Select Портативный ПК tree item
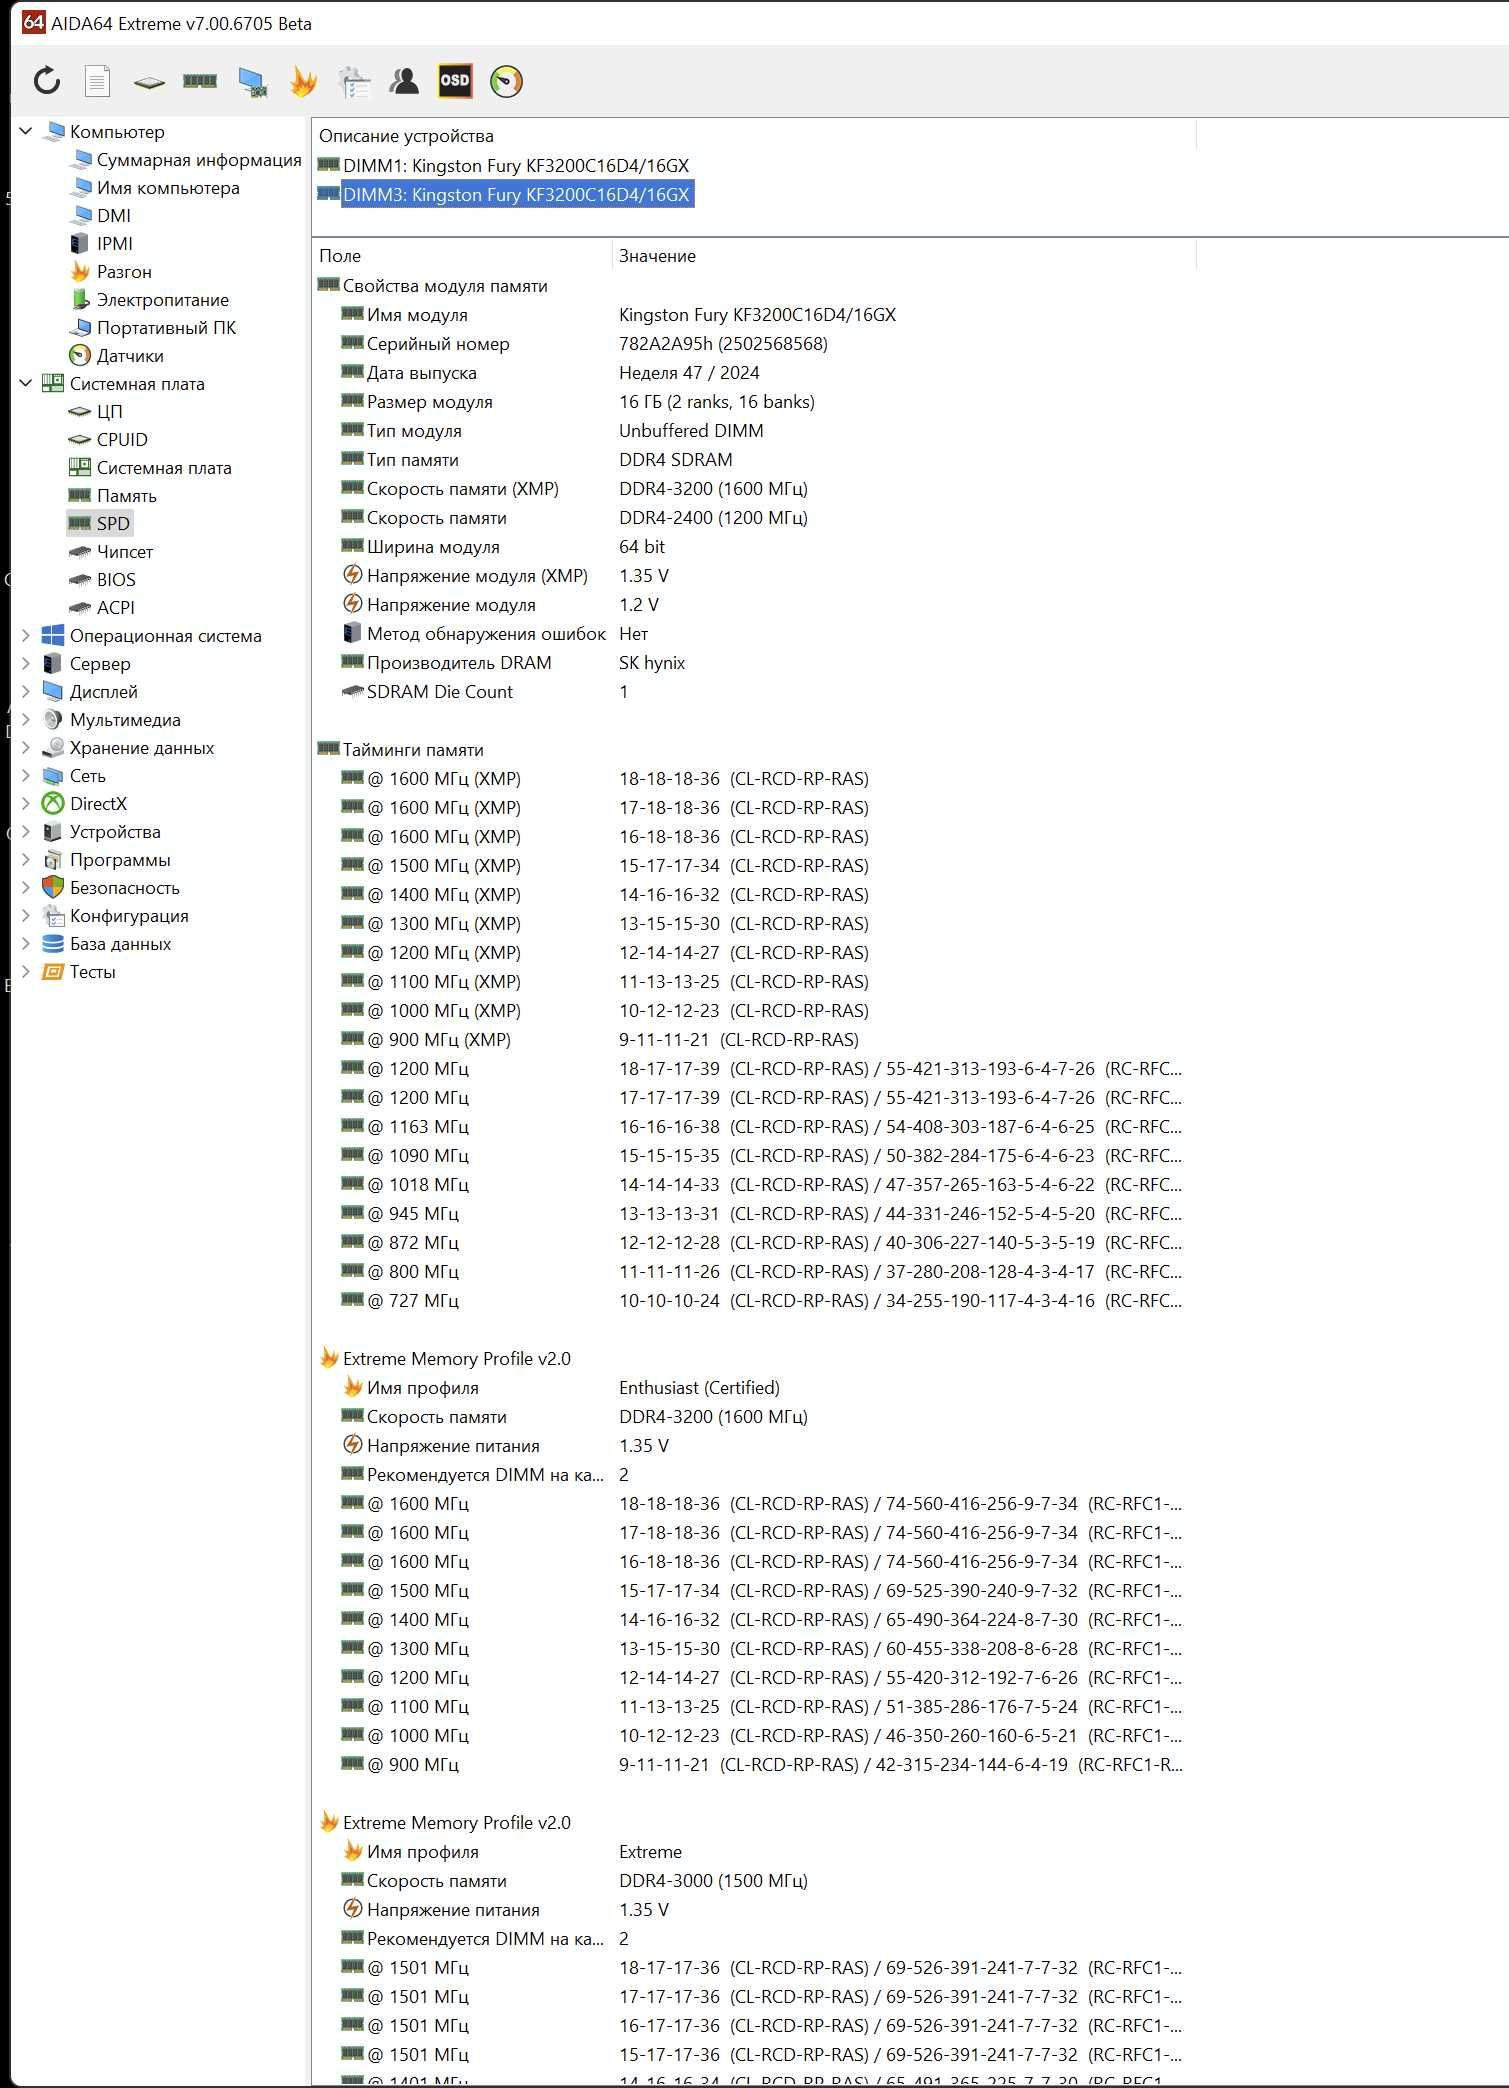Screen dimensions: 1509x2088 coord(166,328)
